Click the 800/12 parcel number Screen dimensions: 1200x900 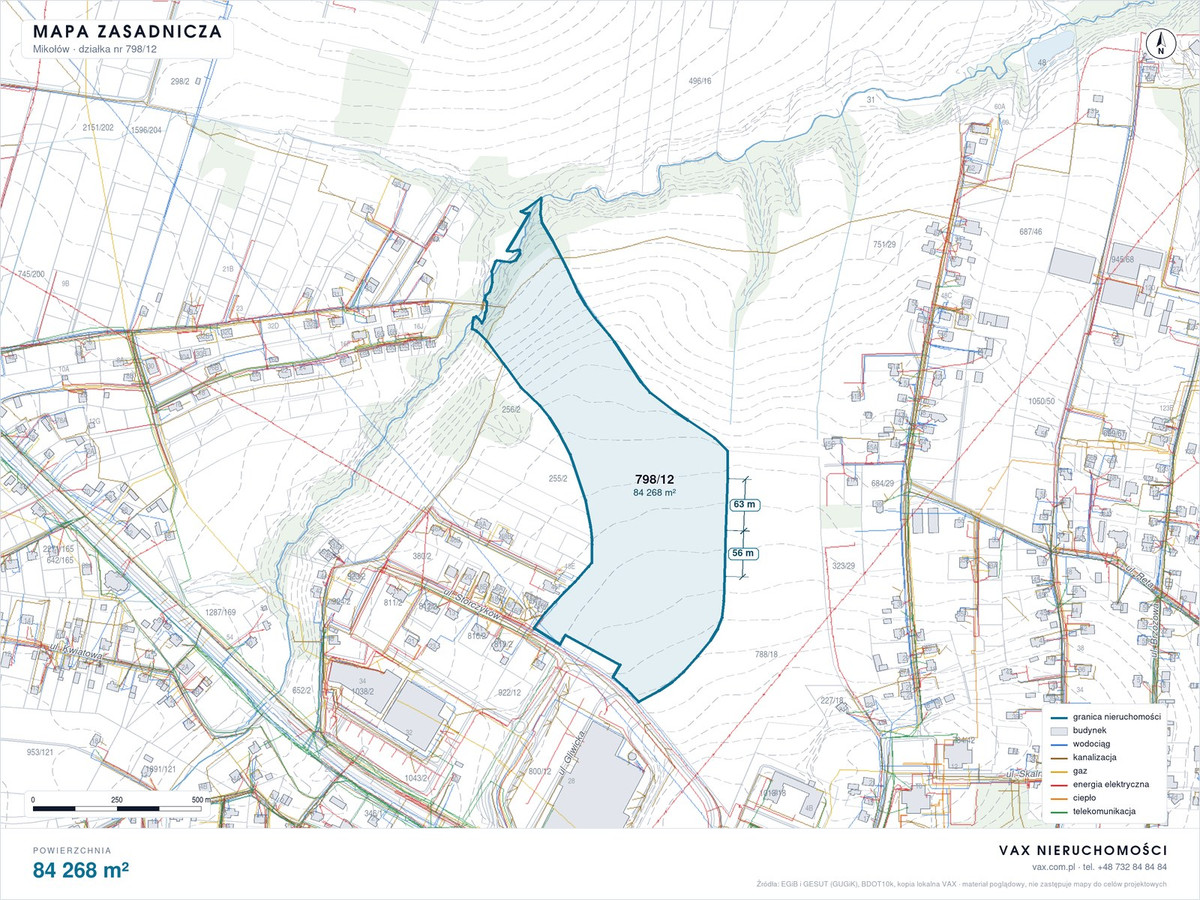540,771
